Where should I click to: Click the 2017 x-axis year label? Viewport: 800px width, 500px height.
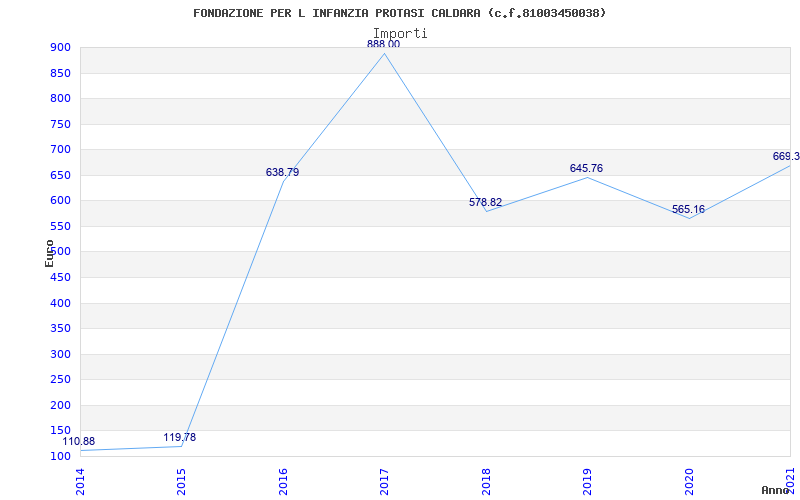(x=384, y=482)
